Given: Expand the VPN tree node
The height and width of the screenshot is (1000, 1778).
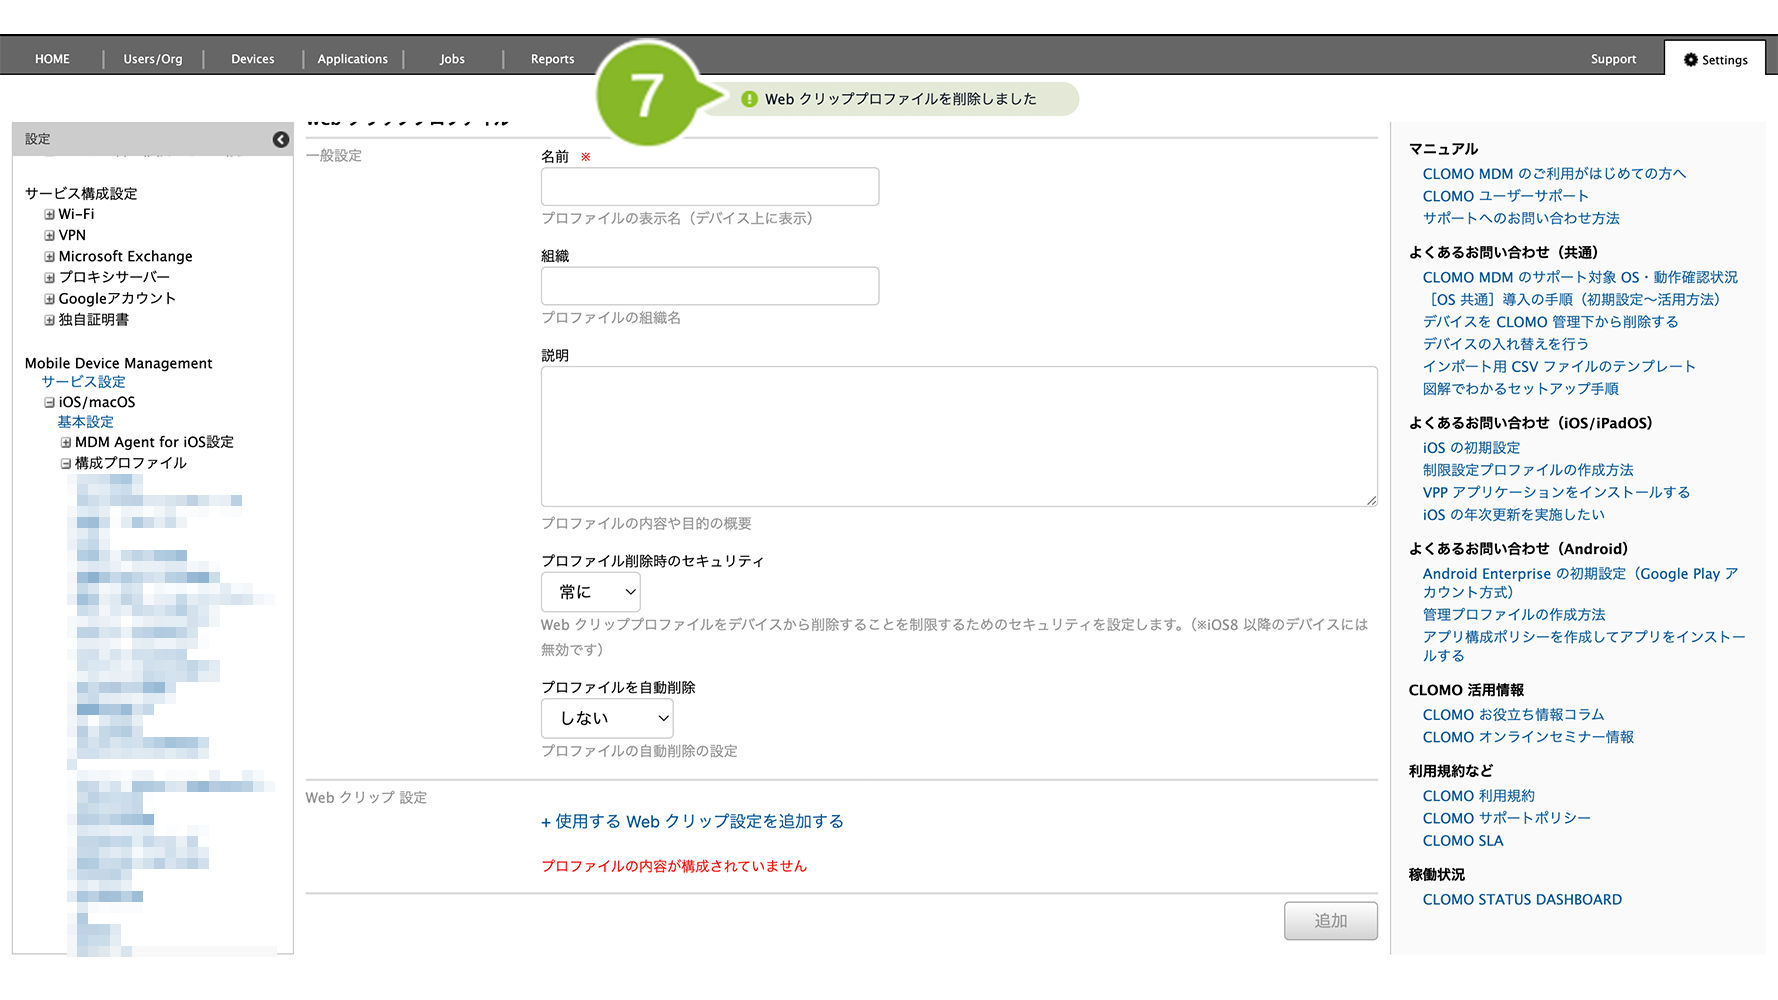Looking at the screenshot, I should [49, 236].
